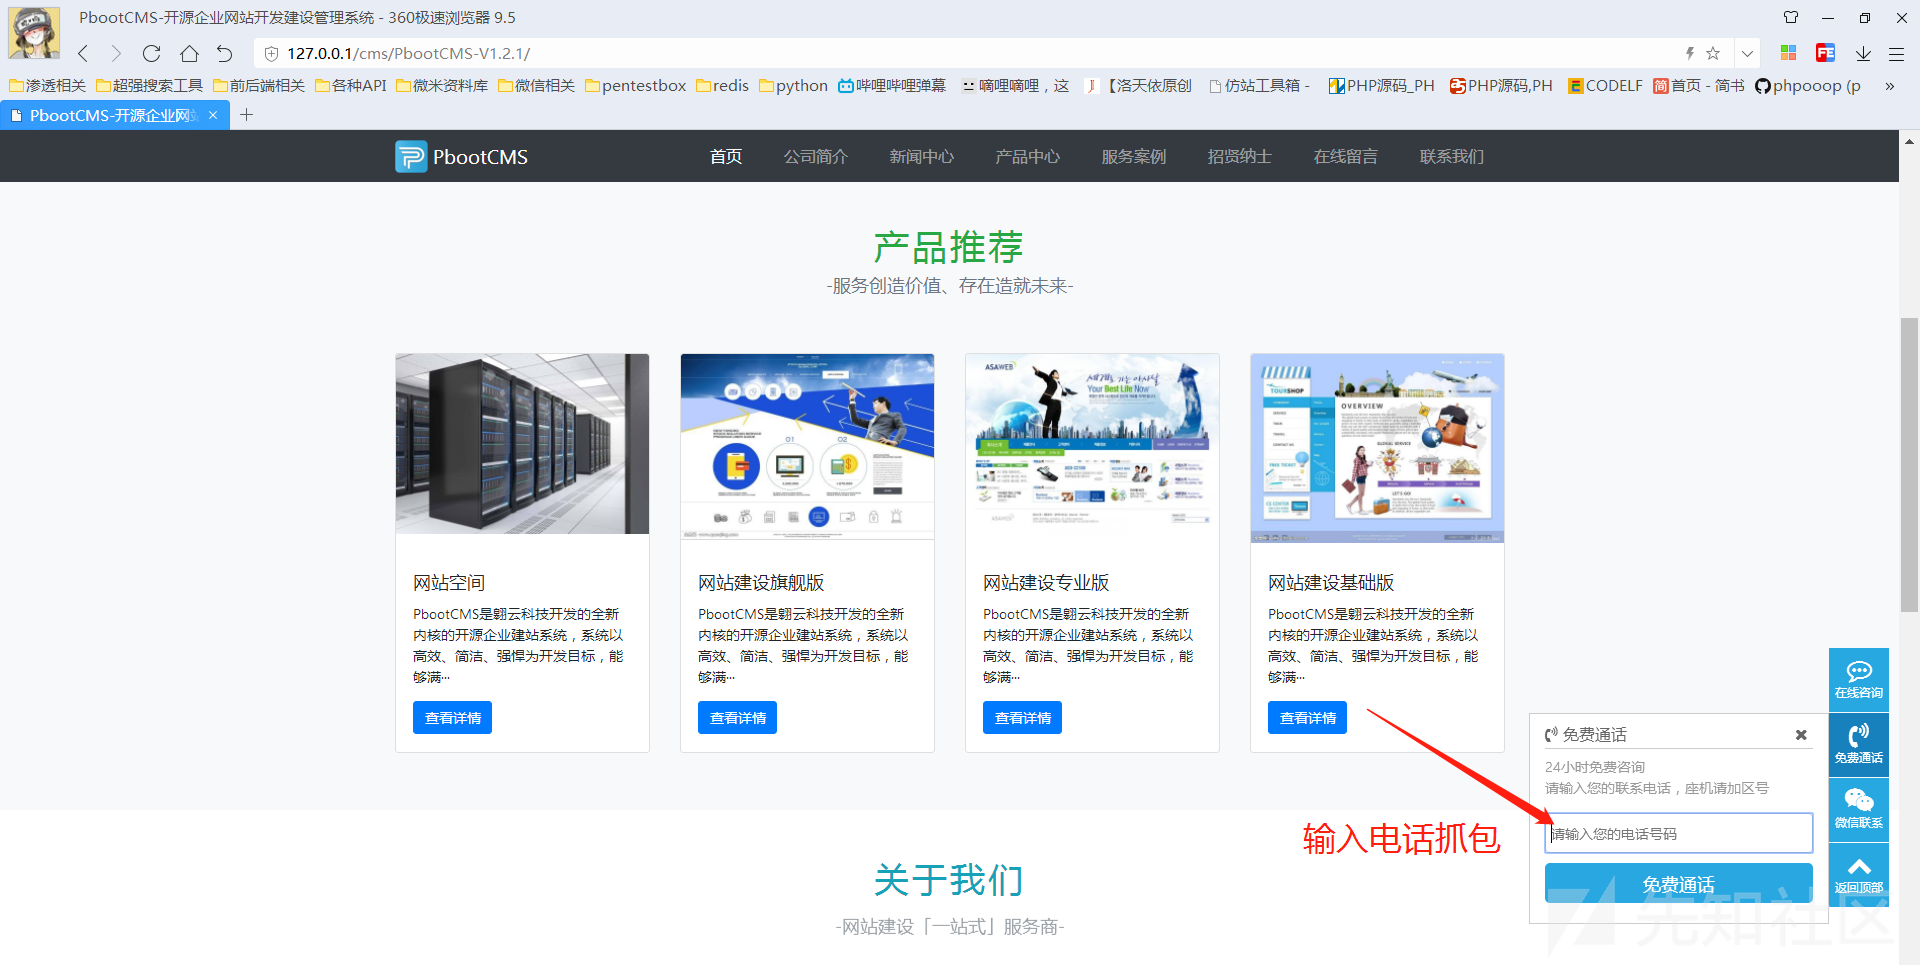Open the 前后端相关 bookmark folder
Screen dimensions: 1920x965
click(x=259, y=86)
